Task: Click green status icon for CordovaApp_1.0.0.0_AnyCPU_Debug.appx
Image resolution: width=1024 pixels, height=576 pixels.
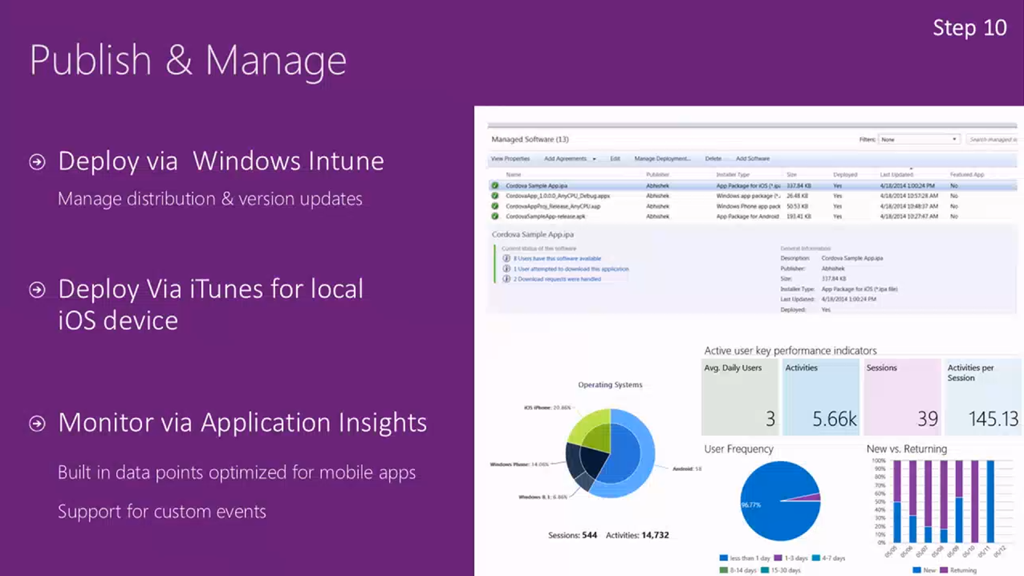Action: pos(495,196)
